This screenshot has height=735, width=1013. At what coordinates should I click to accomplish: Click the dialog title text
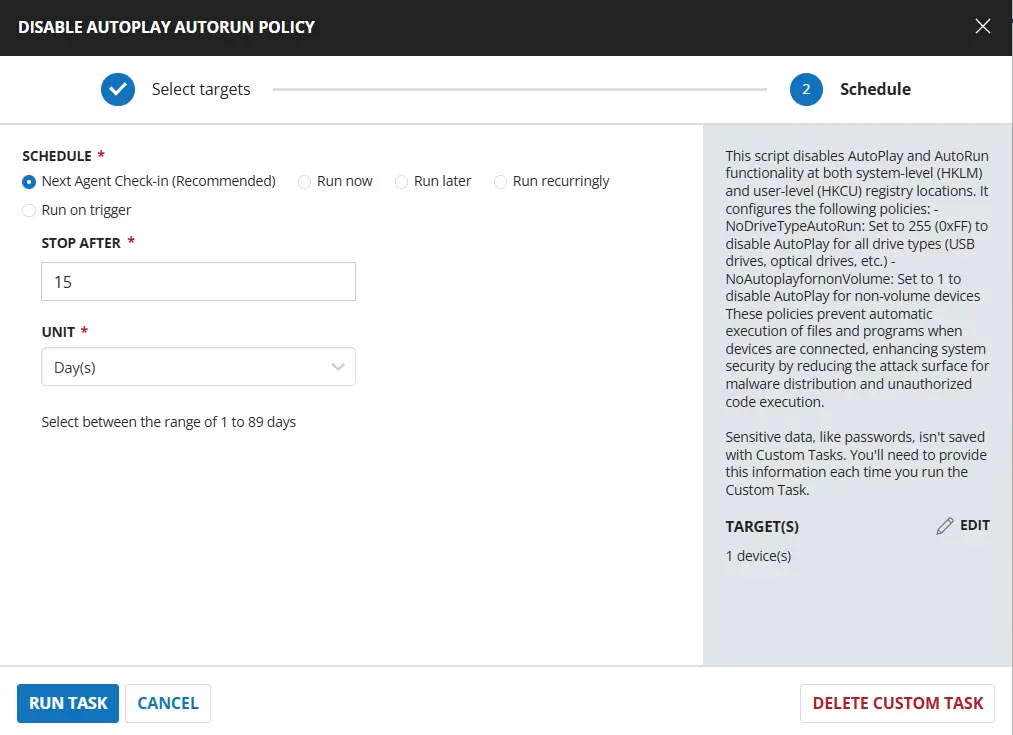point(167,27)
